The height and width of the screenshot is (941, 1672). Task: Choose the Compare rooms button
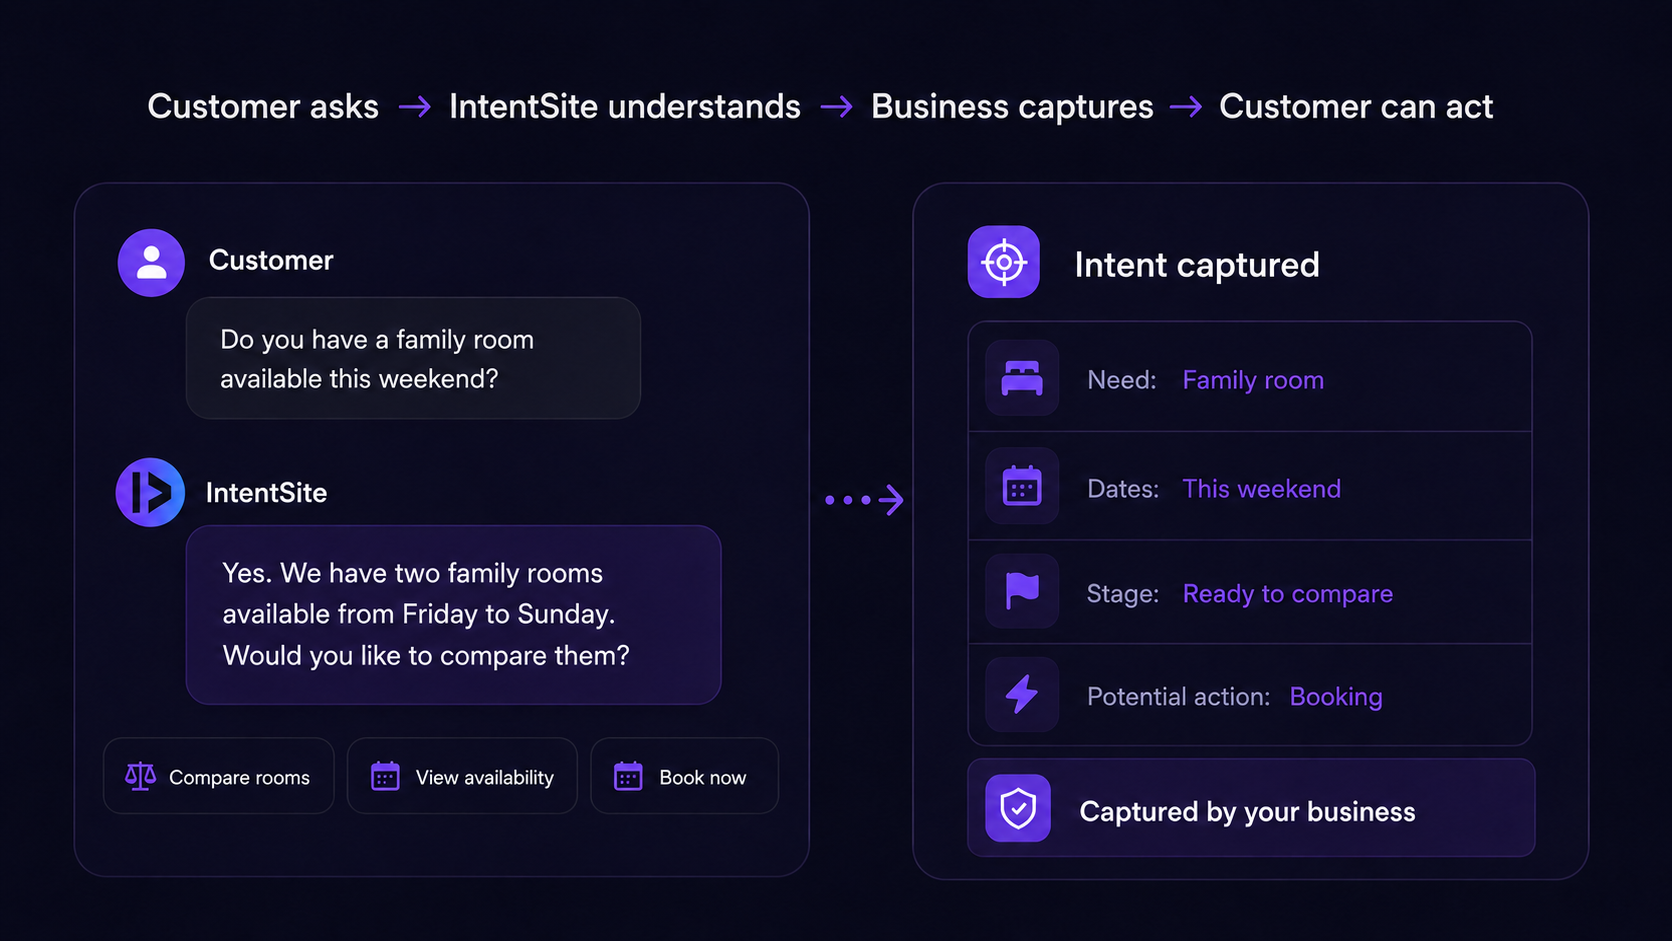pyautogui.click(x=219, y=776)
